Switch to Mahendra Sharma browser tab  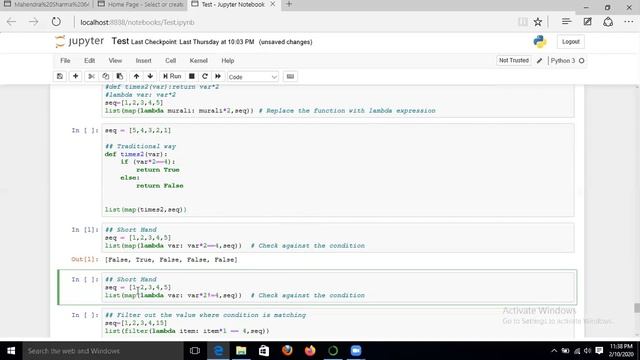coord(46,4)
